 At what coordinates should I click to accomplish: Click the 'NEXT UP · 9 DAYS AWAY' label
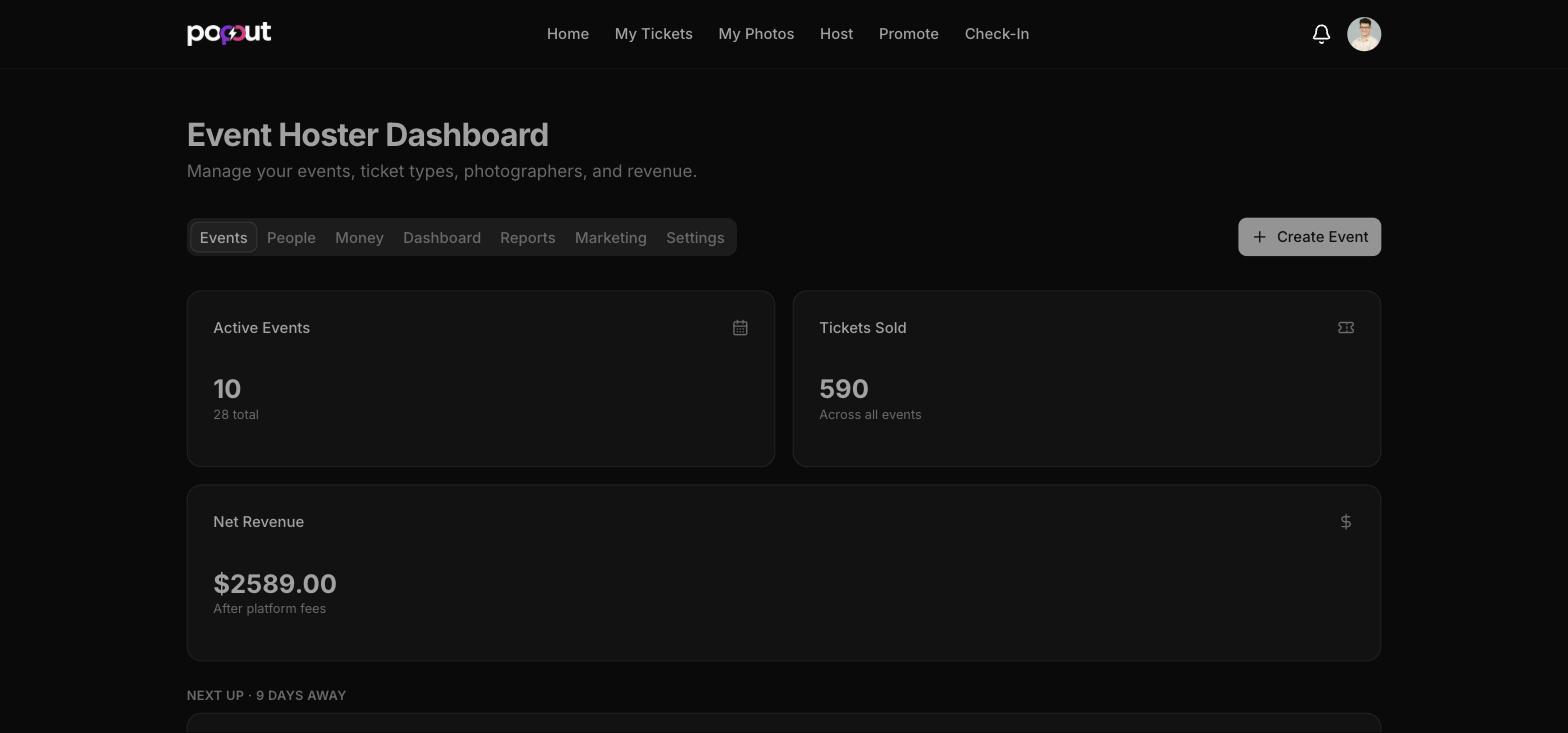pyautogui.click(x=267, y=695)
